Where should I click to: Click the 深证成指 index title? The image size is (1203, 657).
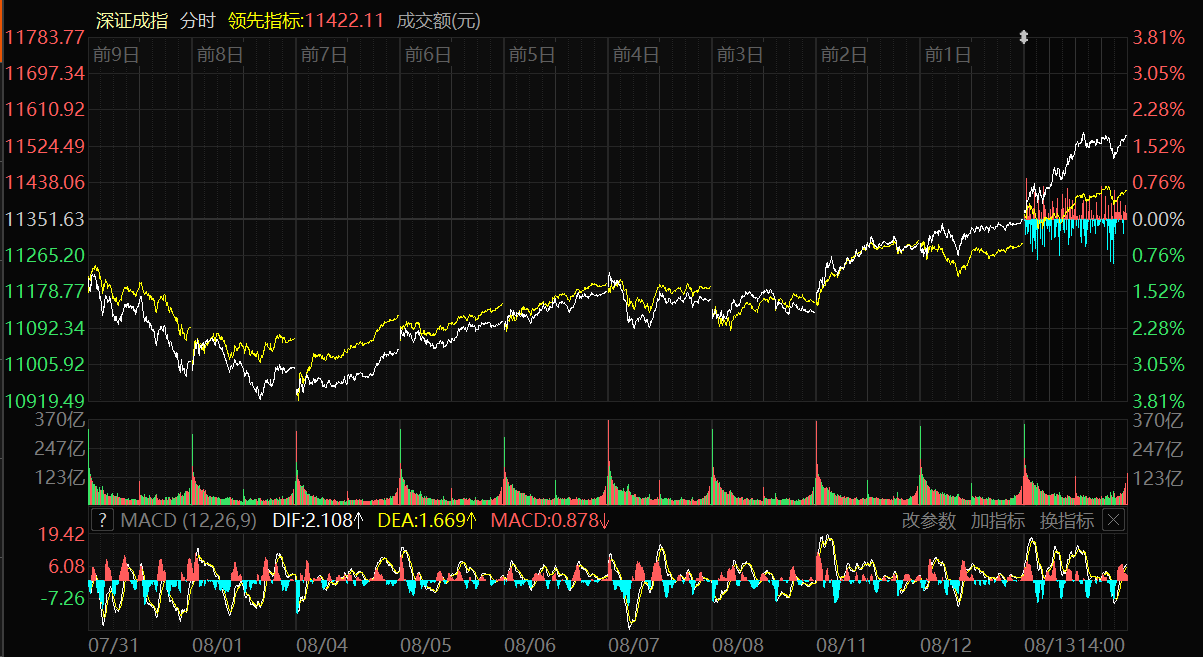(132, 20)
